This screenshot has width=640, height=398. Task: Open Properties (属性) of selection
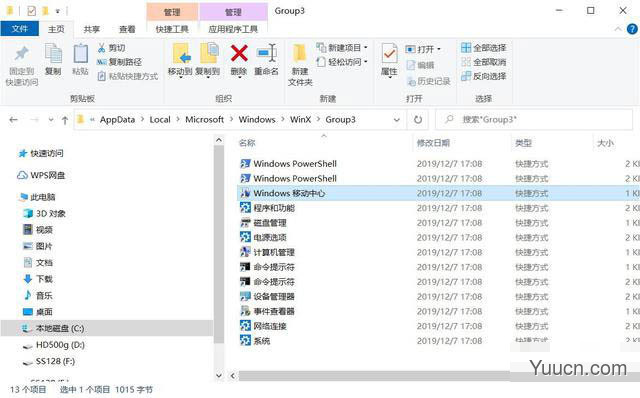[389, 60]
